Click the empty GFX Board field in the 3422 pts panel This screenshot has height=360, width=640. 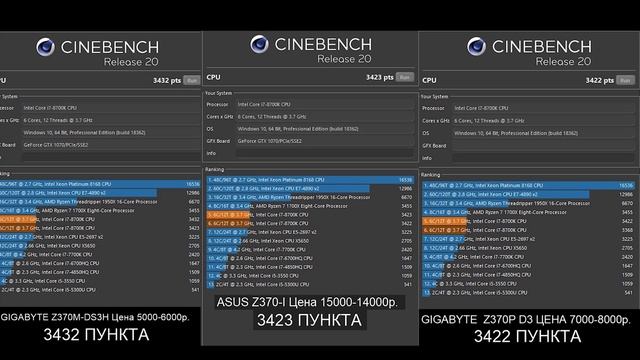pyautogui.click(x=544, y=146)
